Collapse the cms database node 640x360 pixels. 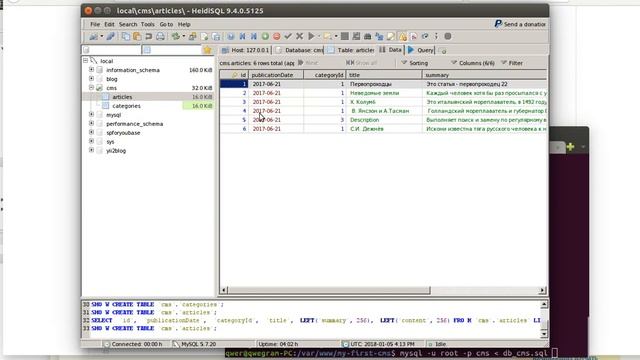coord(91,88)
